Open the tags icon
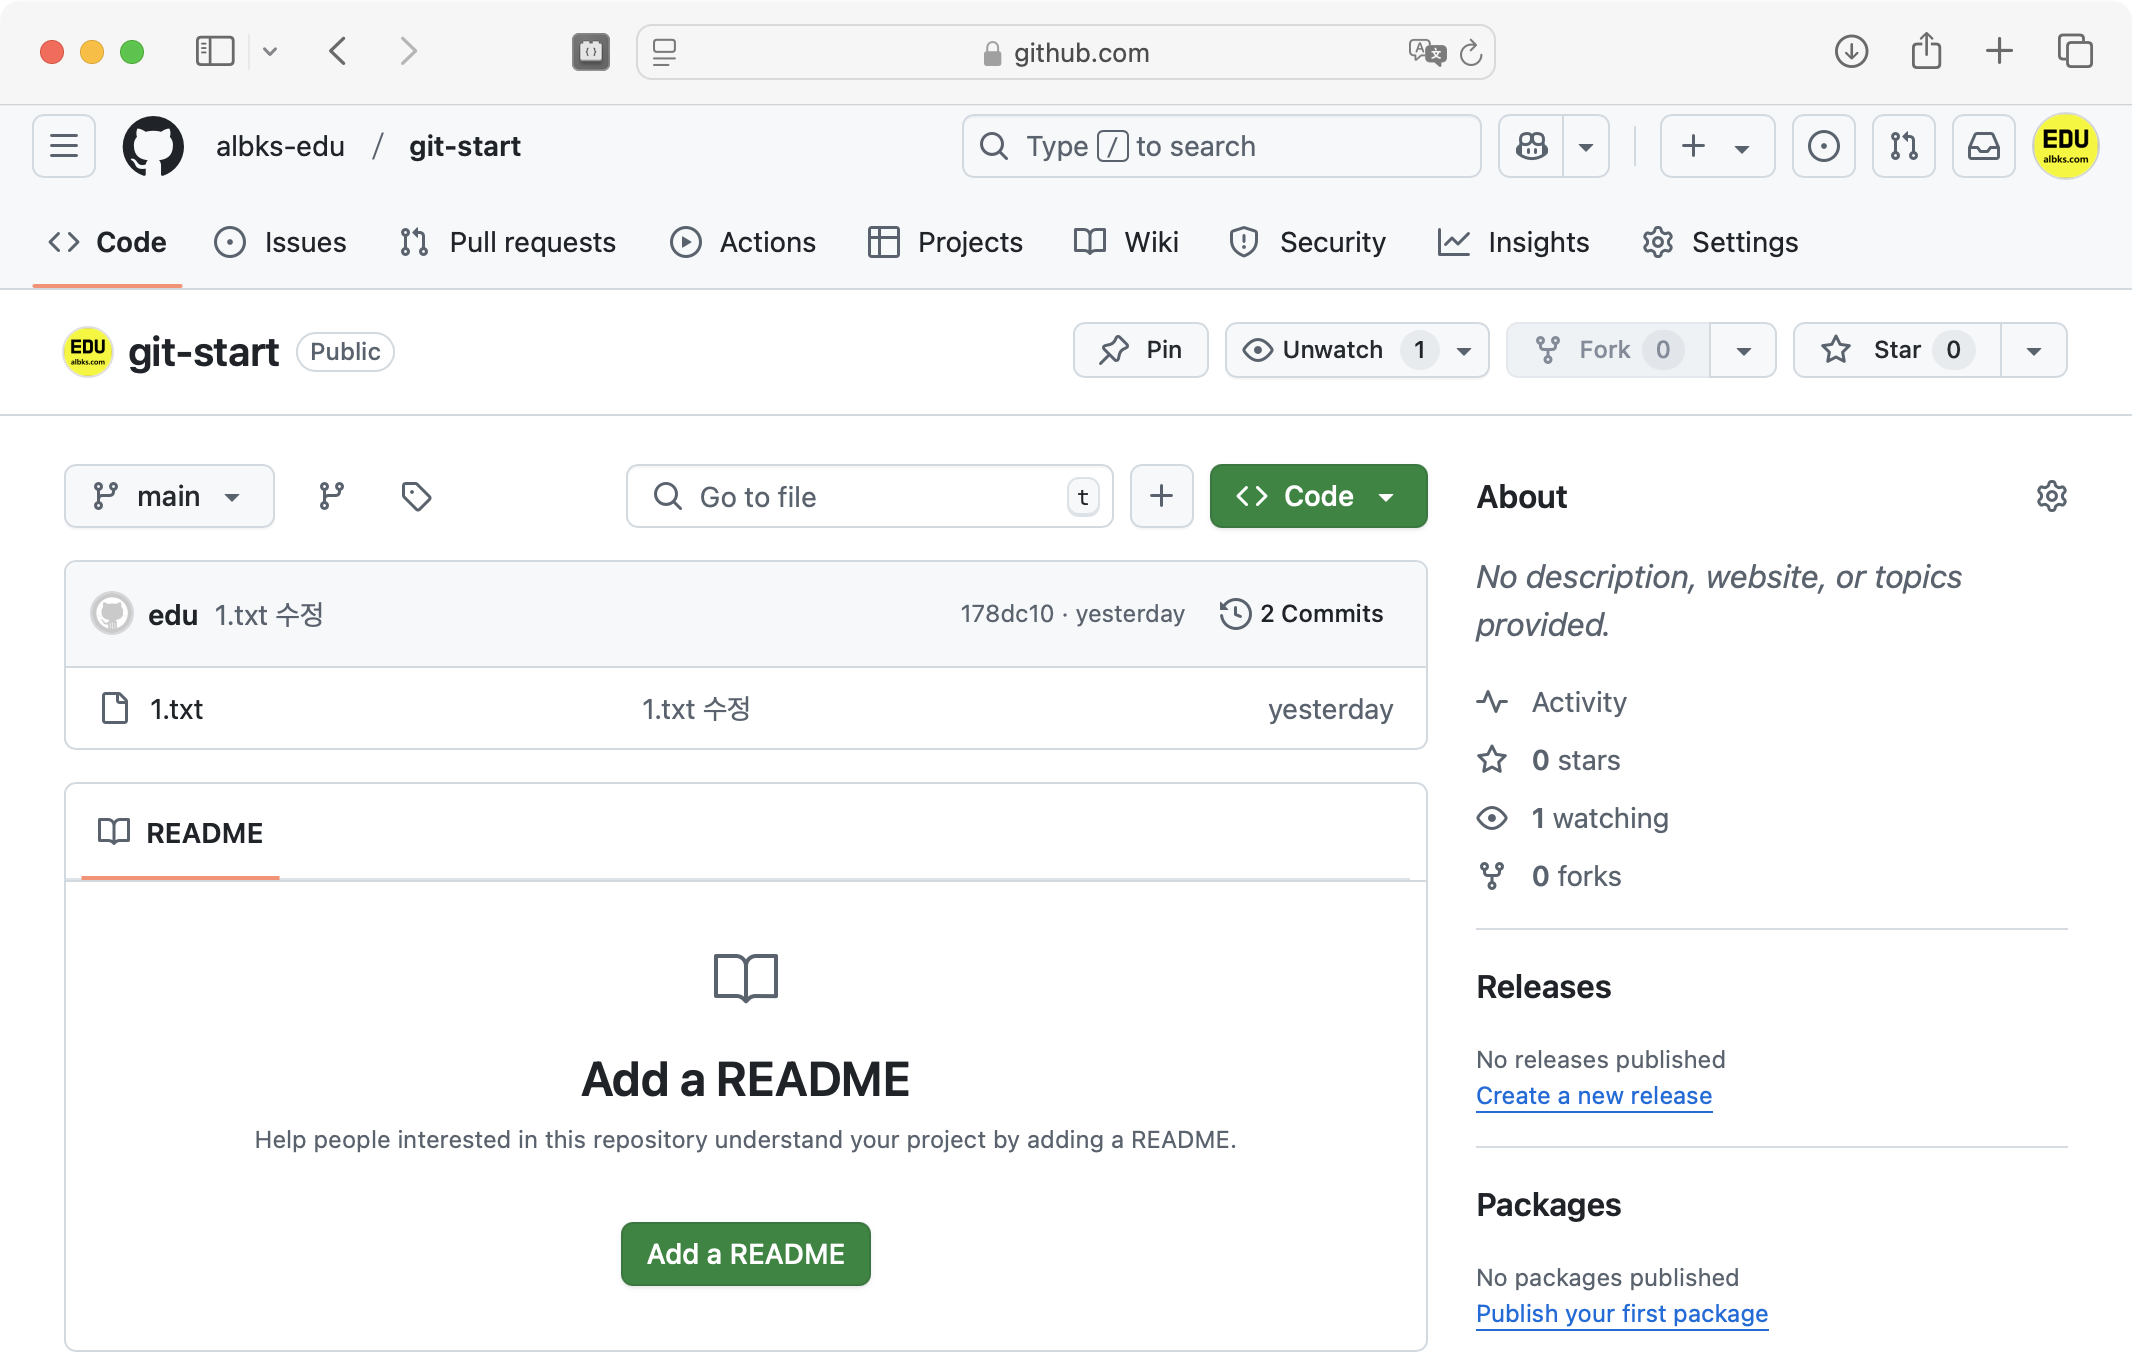 pyautogui.click(x=416, y=496)
